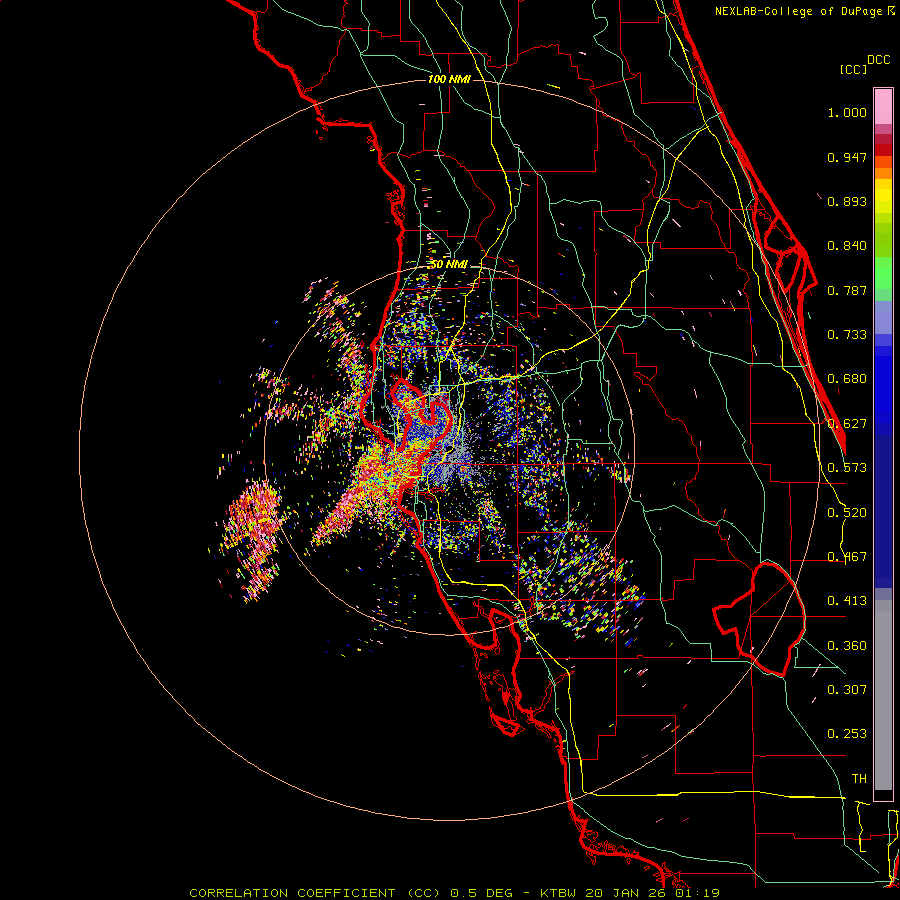Click the Correlation Coefficient caption at bottom

[454, 893]
